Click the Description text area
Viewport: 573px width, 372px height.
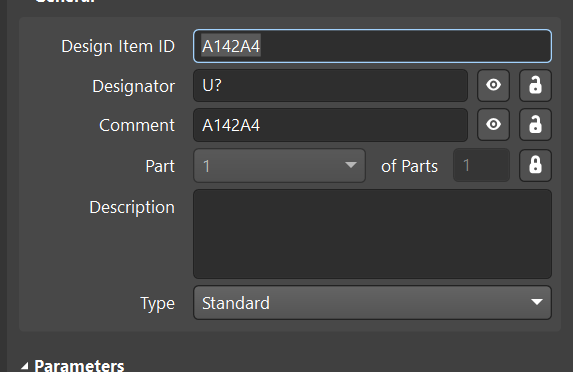click(372, 234)
